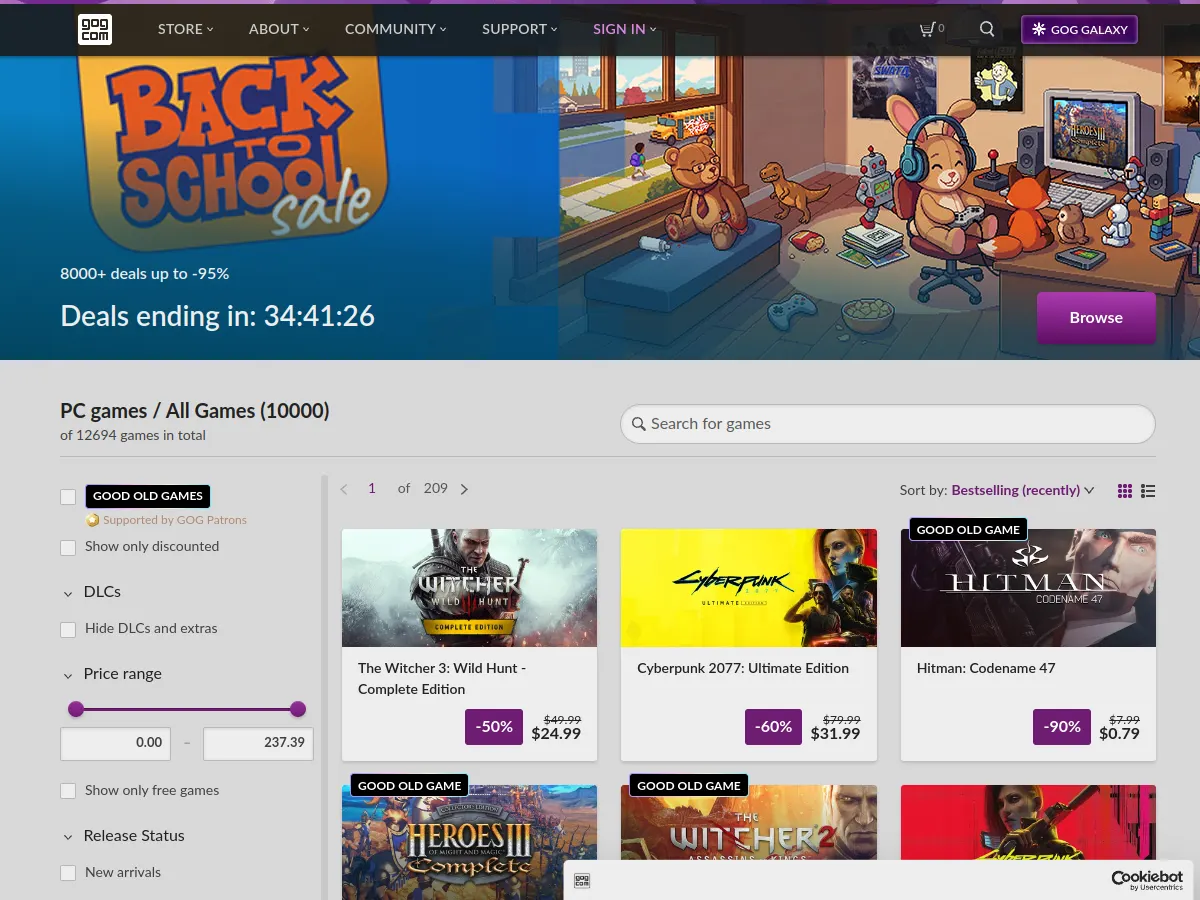Click the maximum price slider handle
The width and height of the screenshot is (1200, 900).
[x=298, y=709]
